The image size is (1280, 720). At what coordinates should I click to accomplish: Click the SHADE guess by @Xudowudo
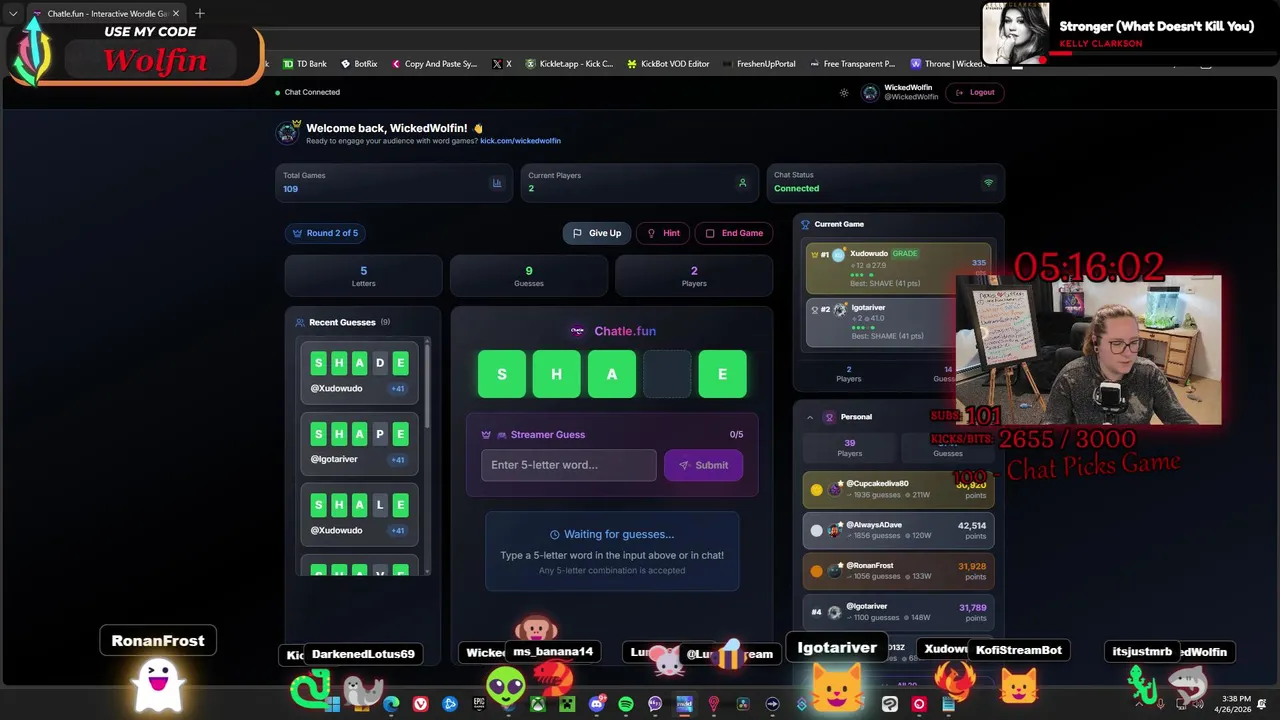pos(359,374)
